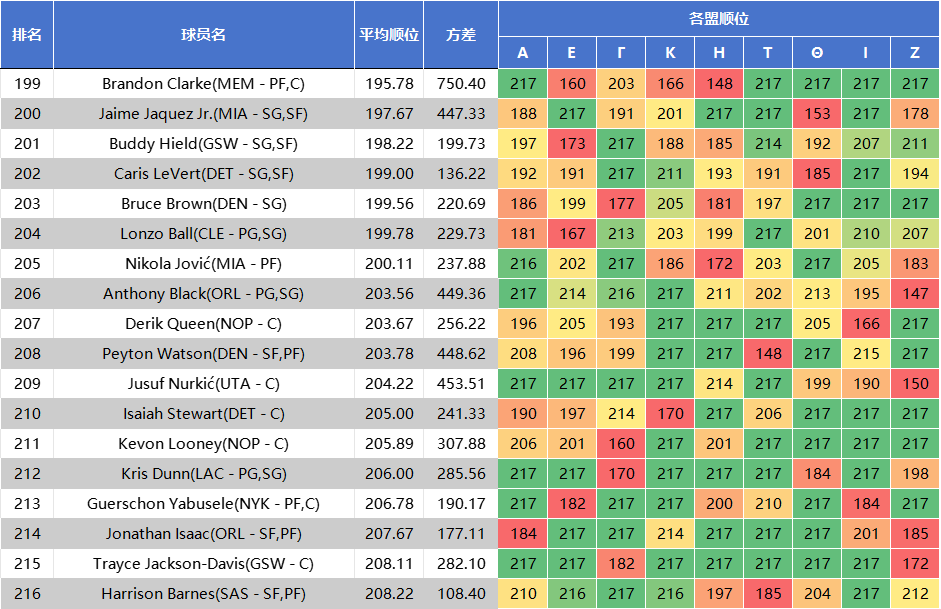Click the 平均顺位 column header

tap(389, 34)
